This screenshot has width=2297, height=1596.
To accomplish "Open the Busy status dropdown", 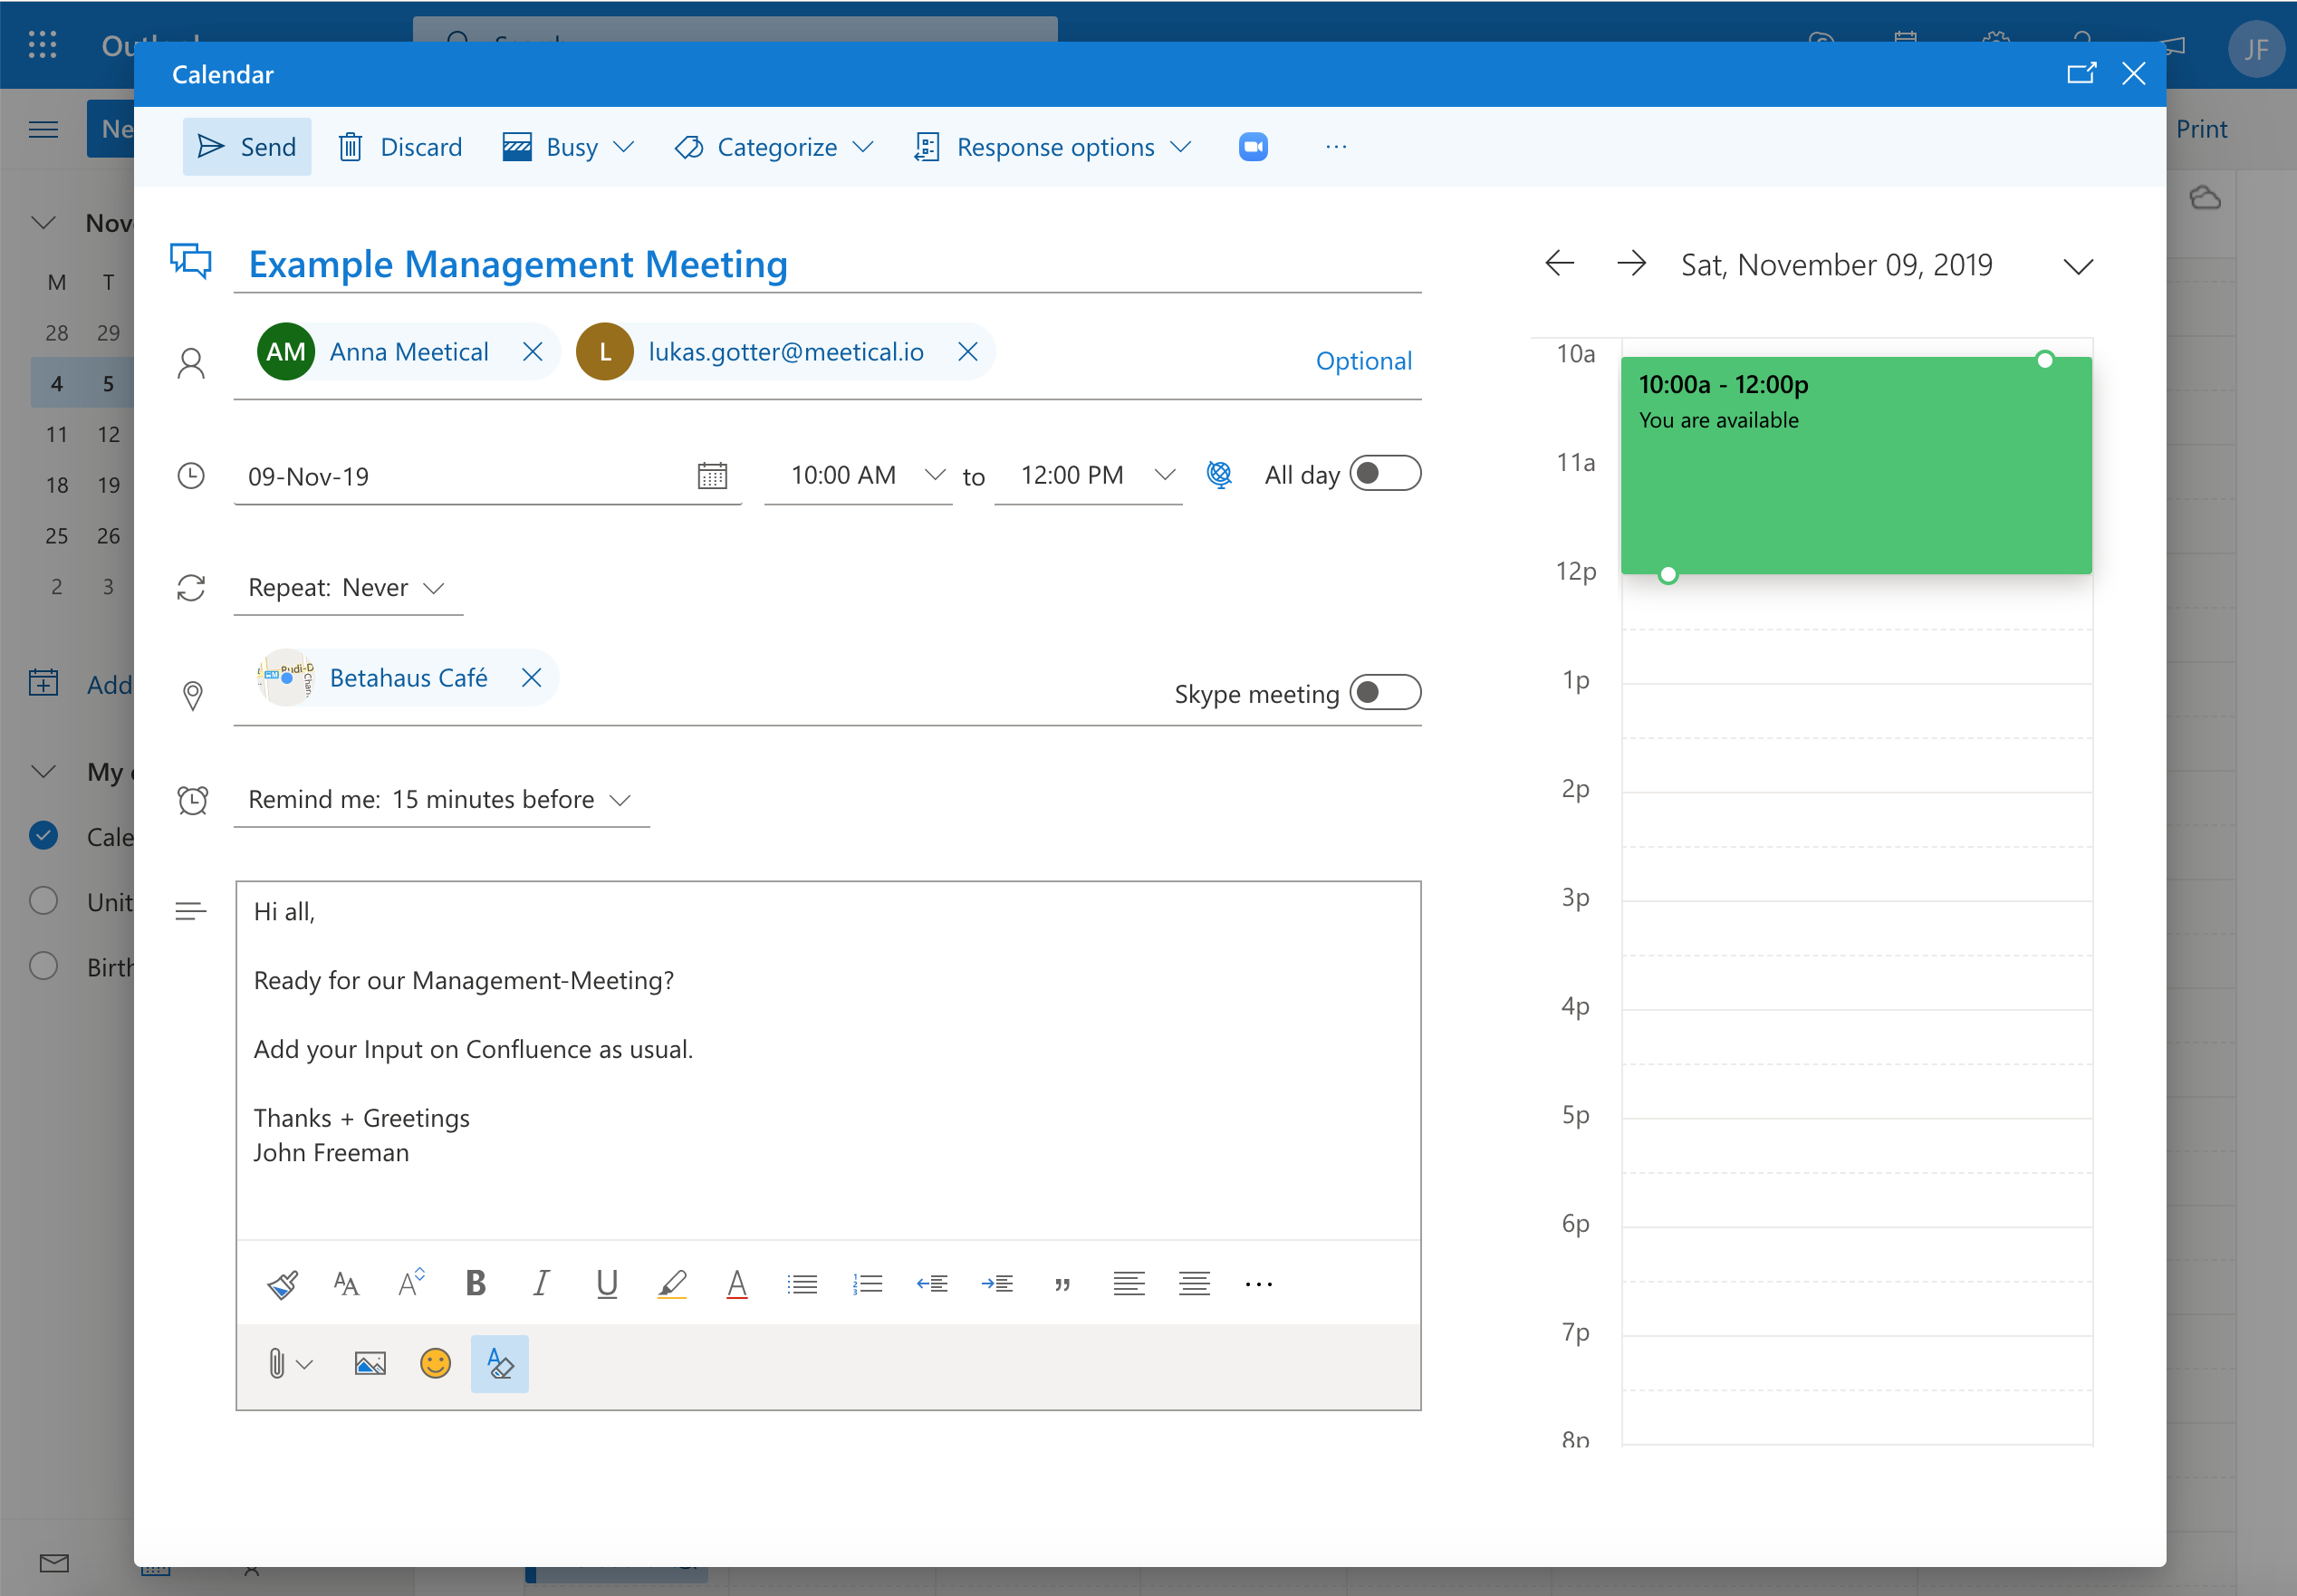I will tap(568, 147).
